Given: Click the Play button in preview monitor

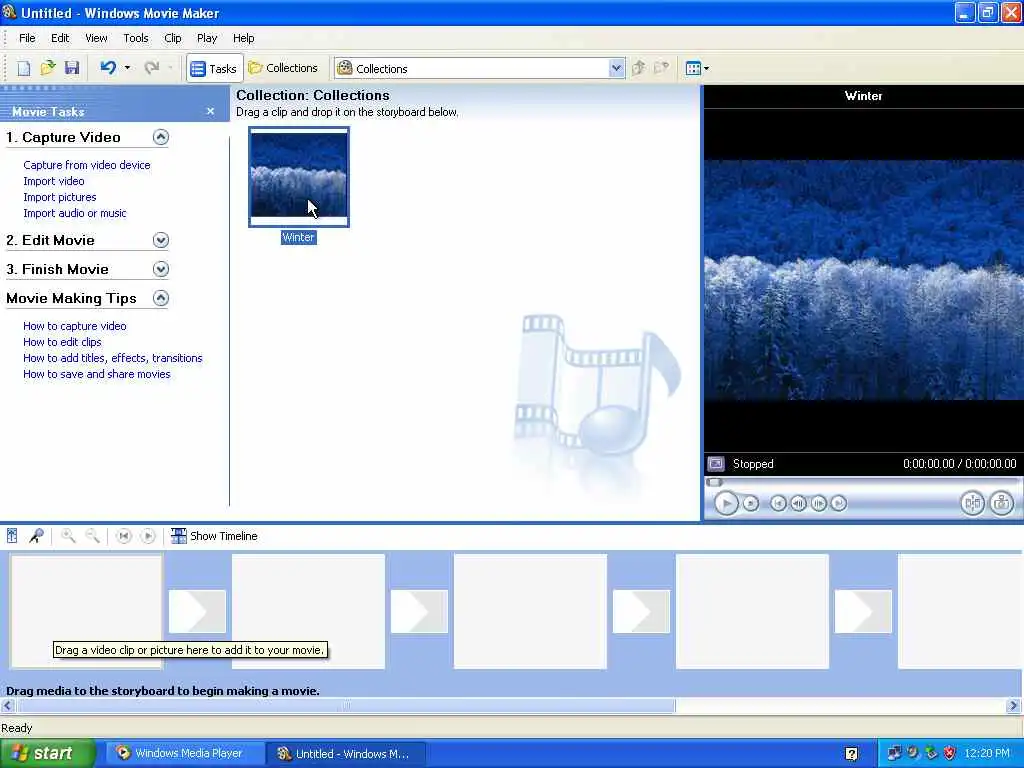Looking at the screenshot, I should [726, 504].
